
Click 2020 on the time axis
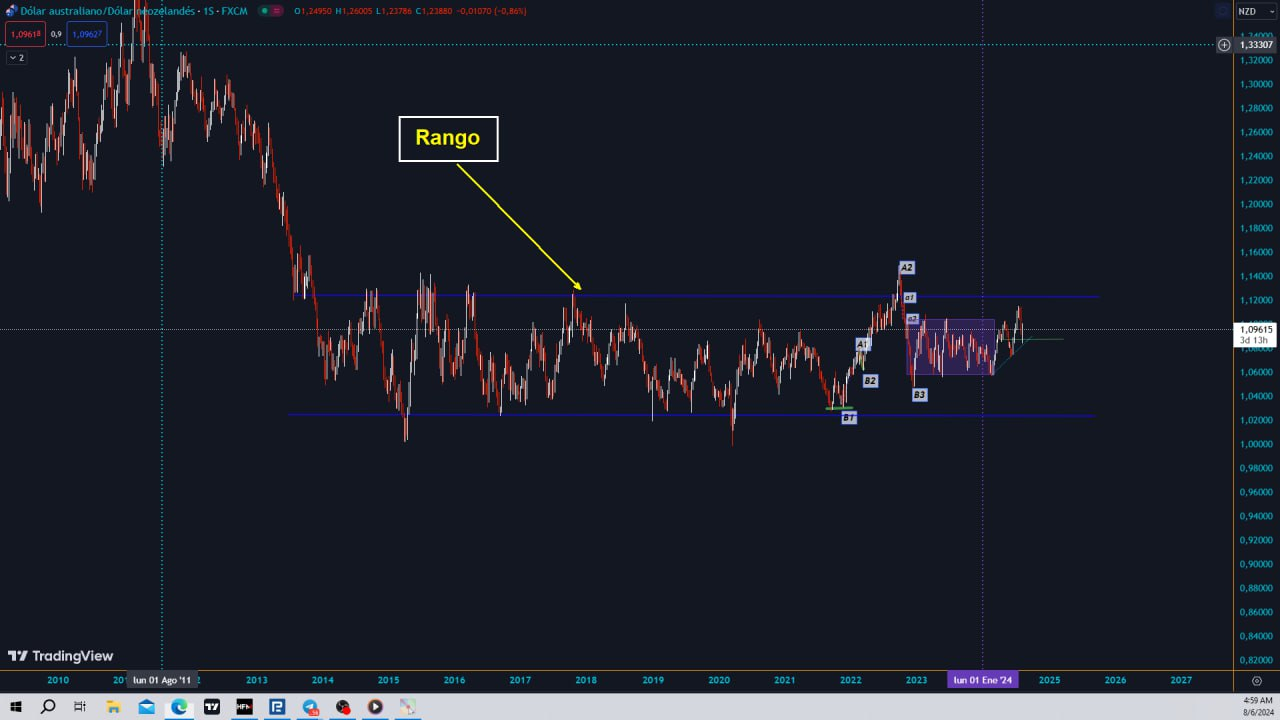click(719, 680)
